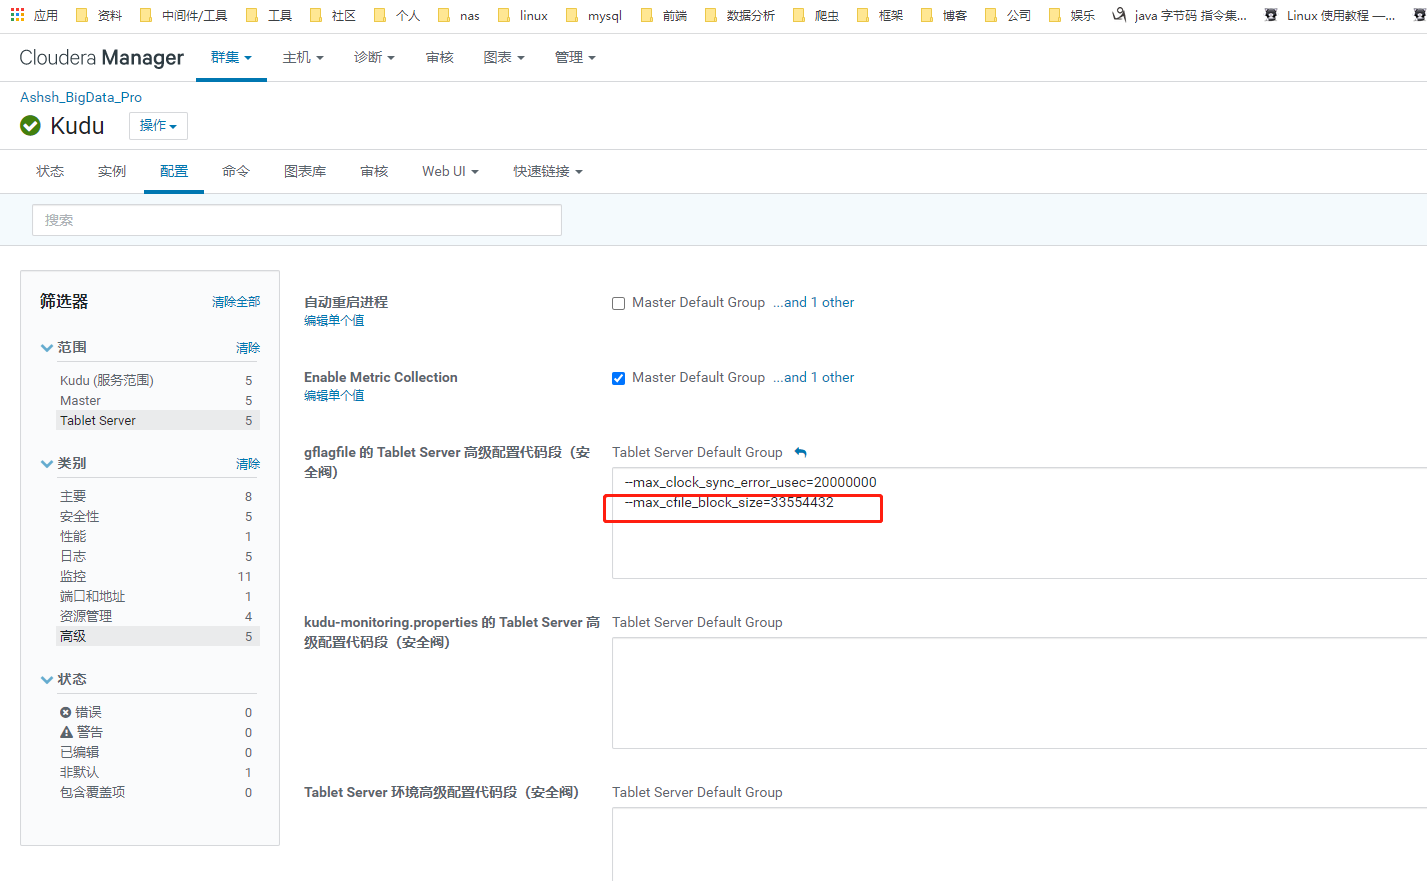Filter by Master scope
The width and height of the screenshot is (1427, 881).
coord(158,400)
